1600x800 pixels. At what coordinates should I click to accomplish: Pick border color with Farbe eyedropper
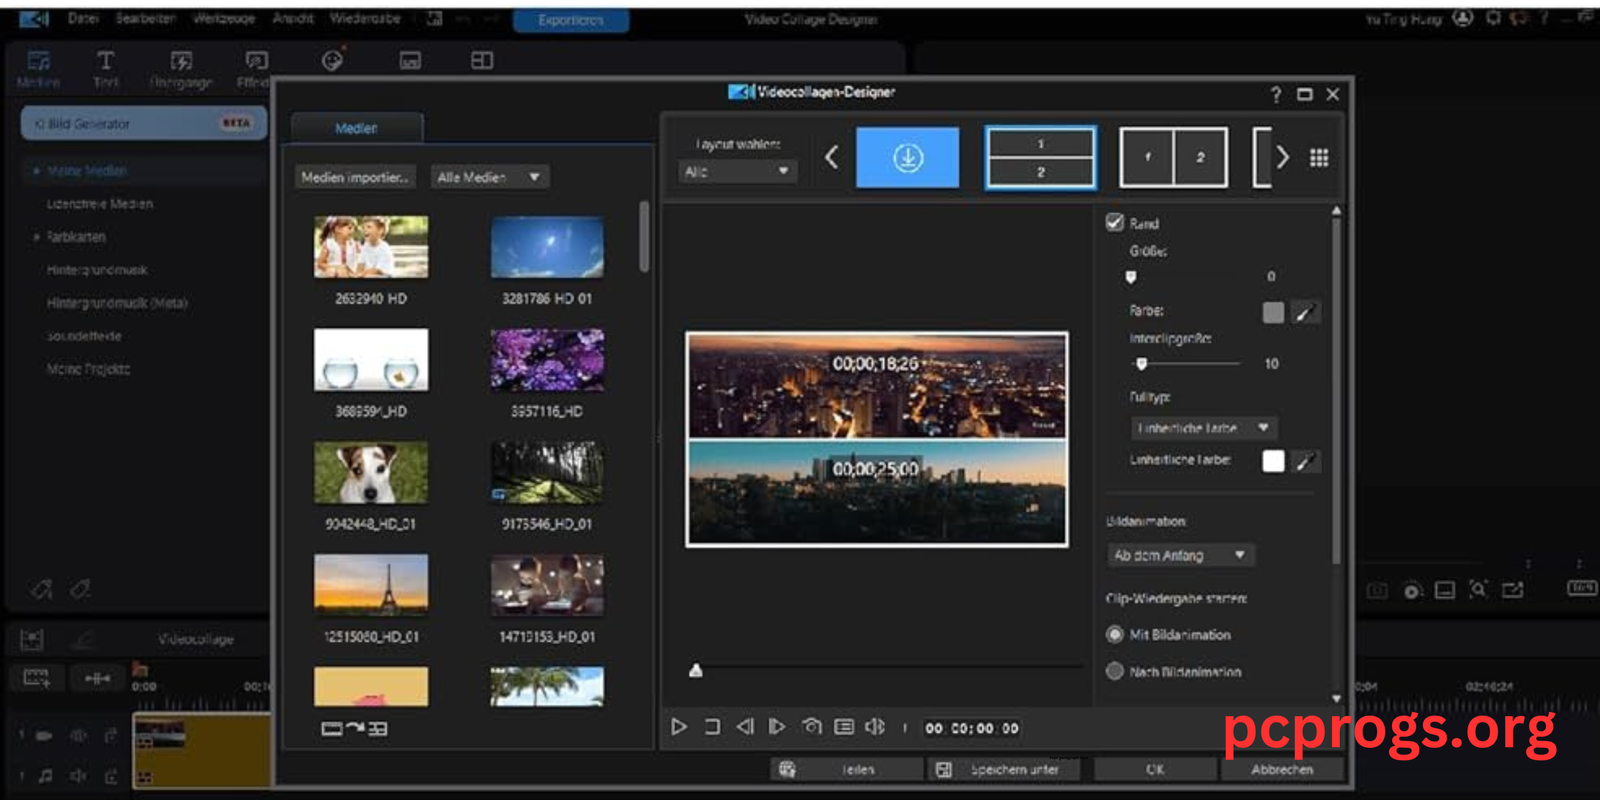[1304, 313]
